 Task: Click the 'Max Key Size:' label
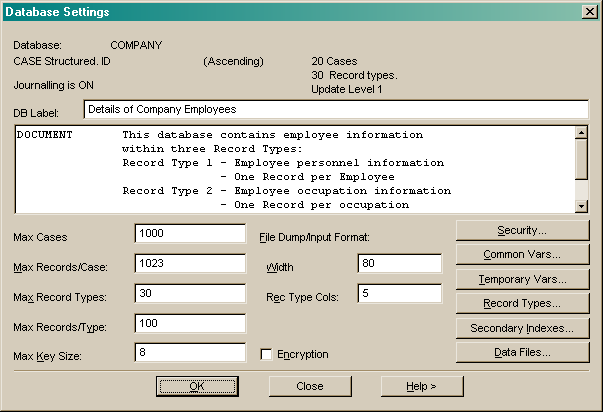tap(47, 356)
